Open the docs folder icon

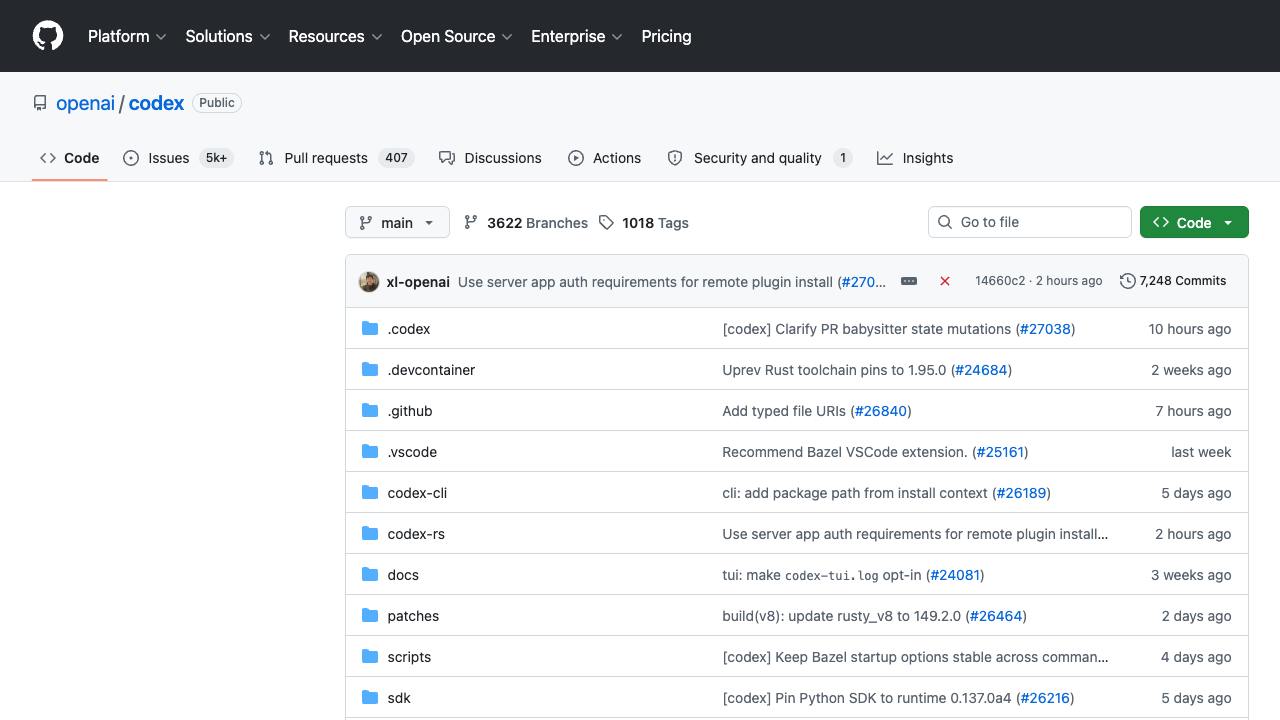370,575
